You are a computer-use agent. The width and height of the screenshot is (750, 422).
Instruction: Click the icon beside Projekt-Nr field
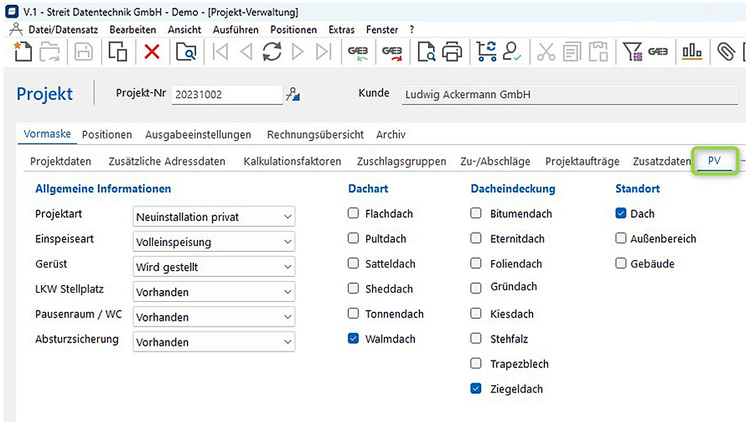pos(293,95)
